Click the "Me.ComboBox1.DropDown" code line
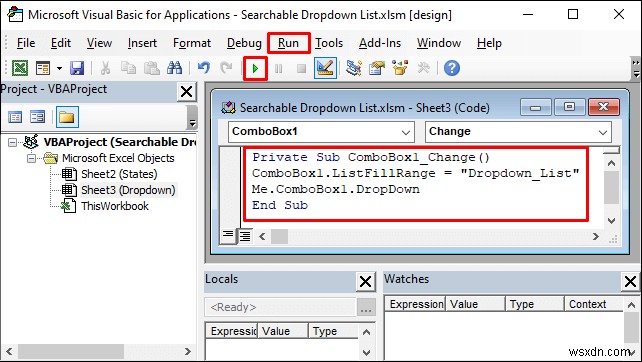Image resolution: width=642 pixels, height=362 pixels. (x=336, y=189)
